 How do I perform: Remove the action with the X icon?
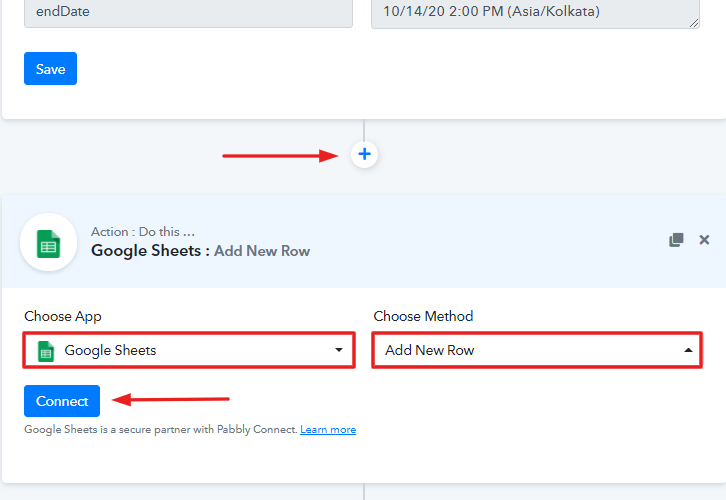[x=704, y=240]
